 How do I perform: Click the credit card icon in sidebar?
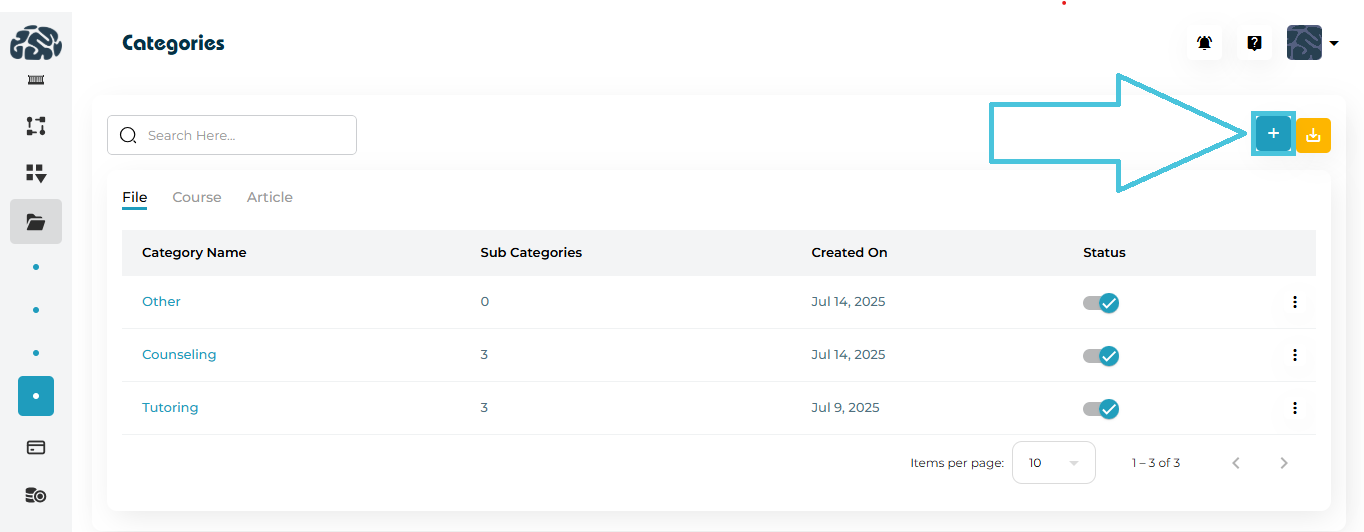click(36, 447)
